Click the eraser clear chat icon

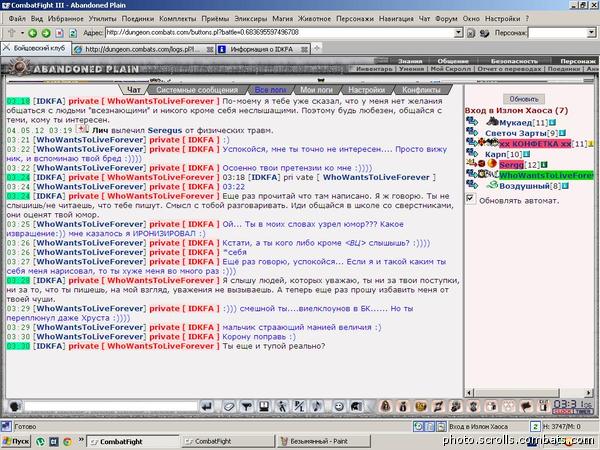pos(229,406)
